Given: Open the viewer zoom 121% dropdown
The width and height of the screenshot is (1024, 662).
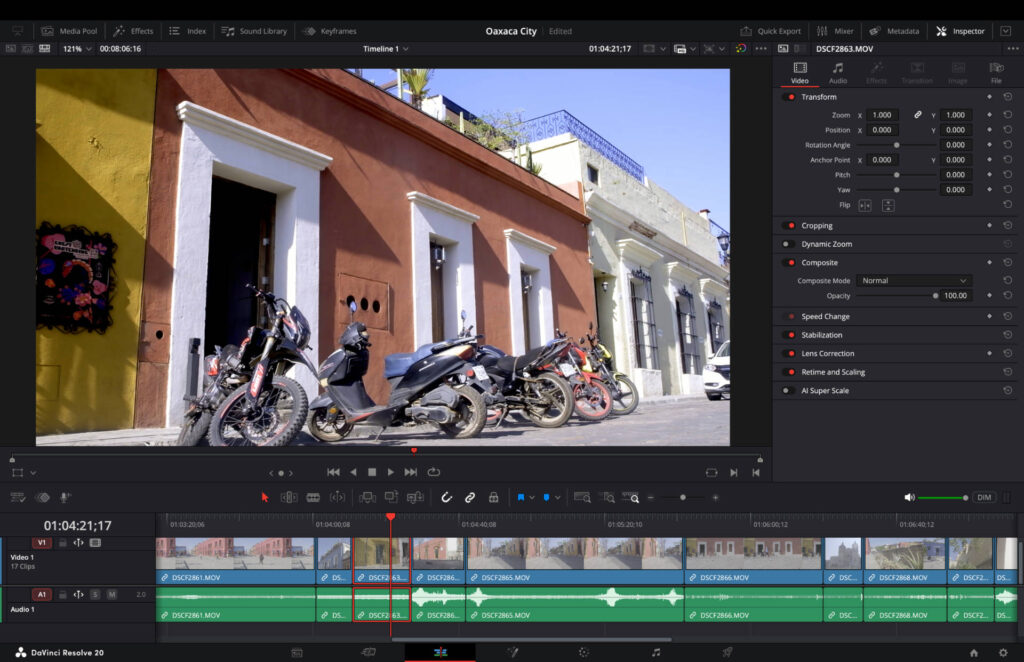Looking at the screenshot, I should point(77,48).
